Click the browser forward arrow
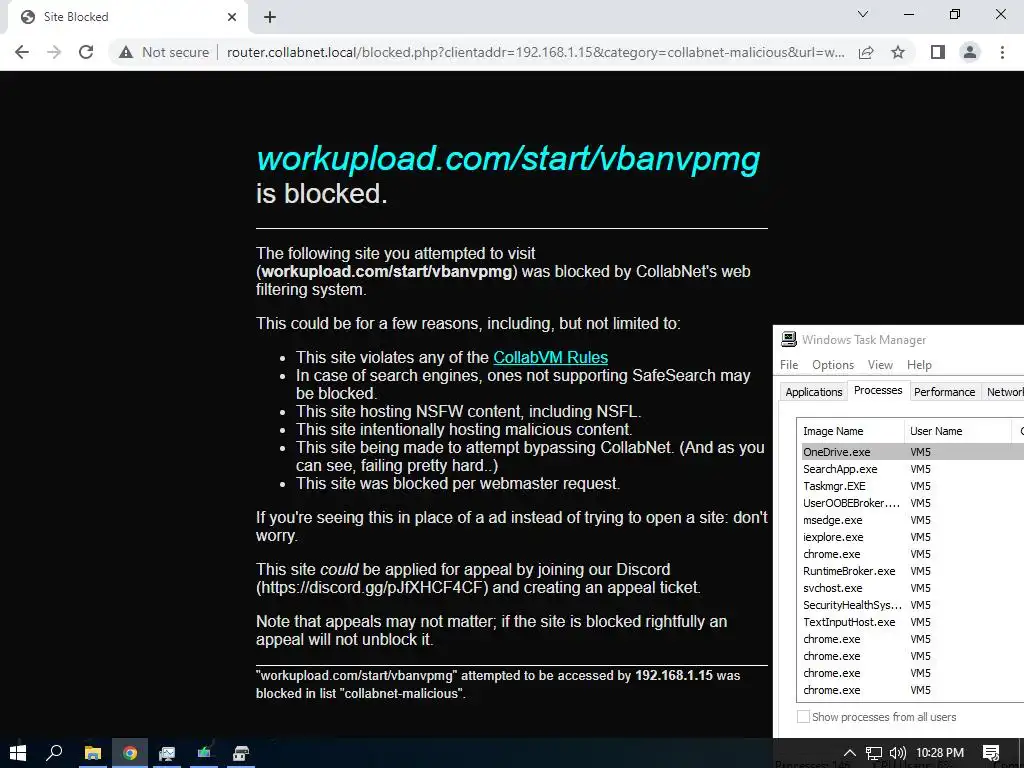The width and height of the screenshot is (1024, 768). coord(54,52)
